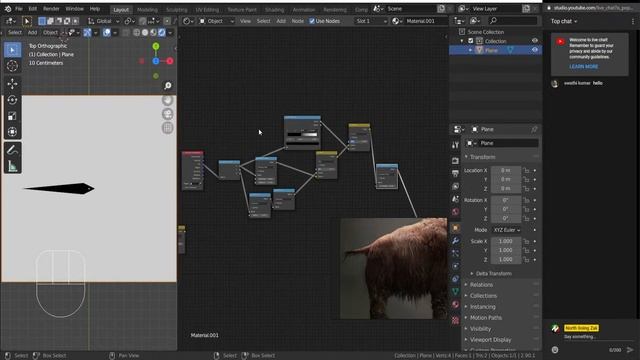Open the Particles properties tab
The height and width of the screenshot is (360, 640).
[456, 253]
